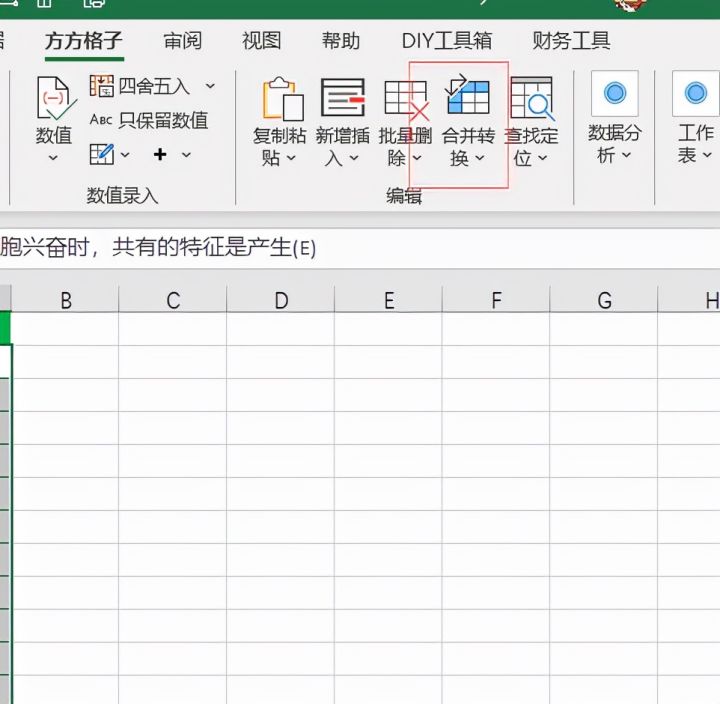720x704 pixels.
Task: Expand the 复制粘贴 dropdown
Action: pyautogui.click(x=291, y=158)
